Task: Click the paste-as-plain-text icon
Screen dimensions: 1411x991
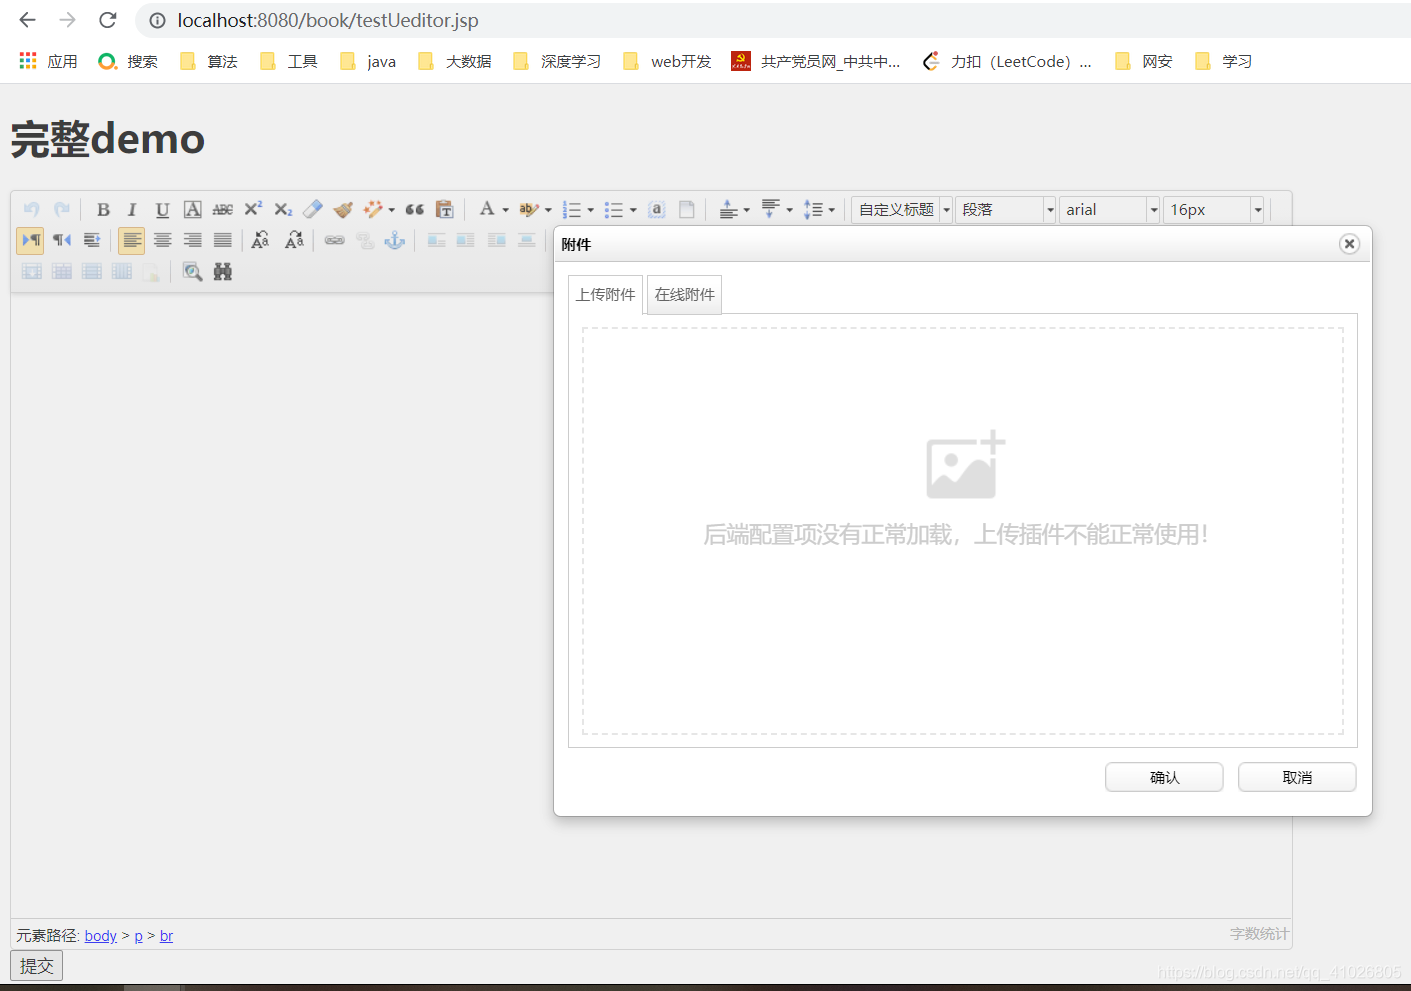Action: 445,210
